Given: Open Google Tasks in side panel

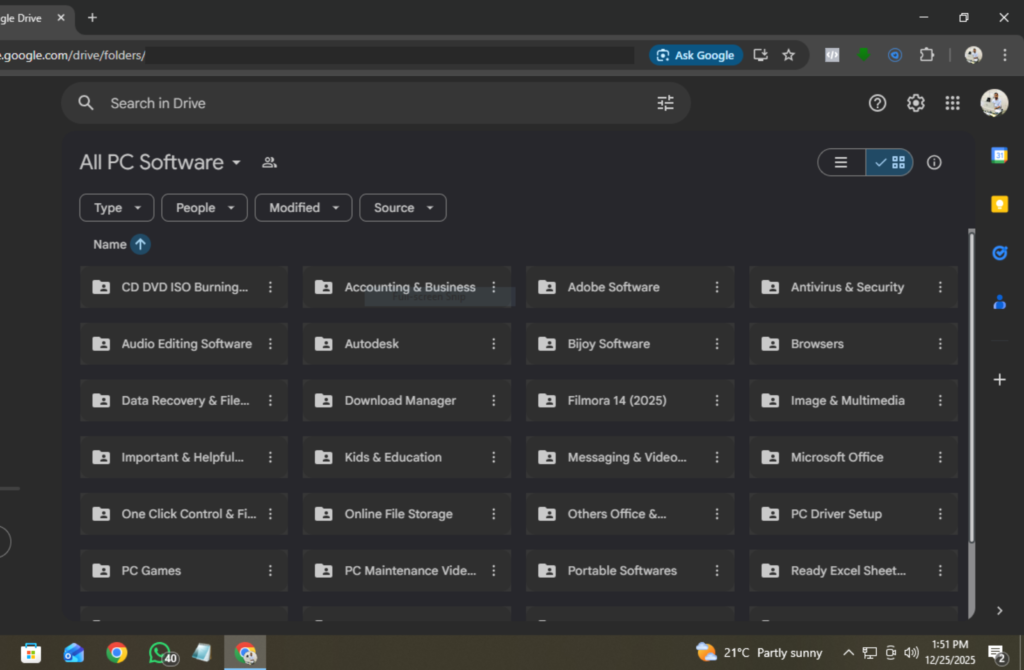Looking at the screenshot, I should 998,253.
